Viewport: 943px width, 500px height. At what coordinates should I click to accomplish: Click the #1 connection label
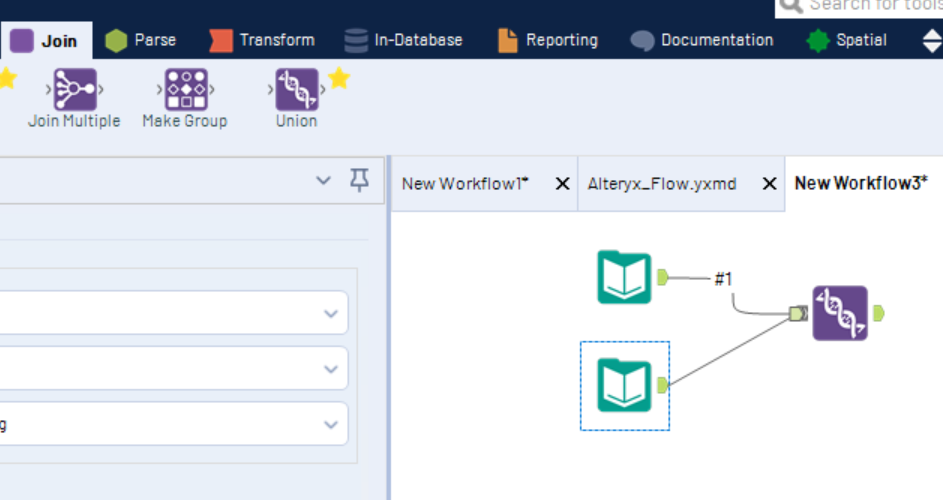[723, 279]
